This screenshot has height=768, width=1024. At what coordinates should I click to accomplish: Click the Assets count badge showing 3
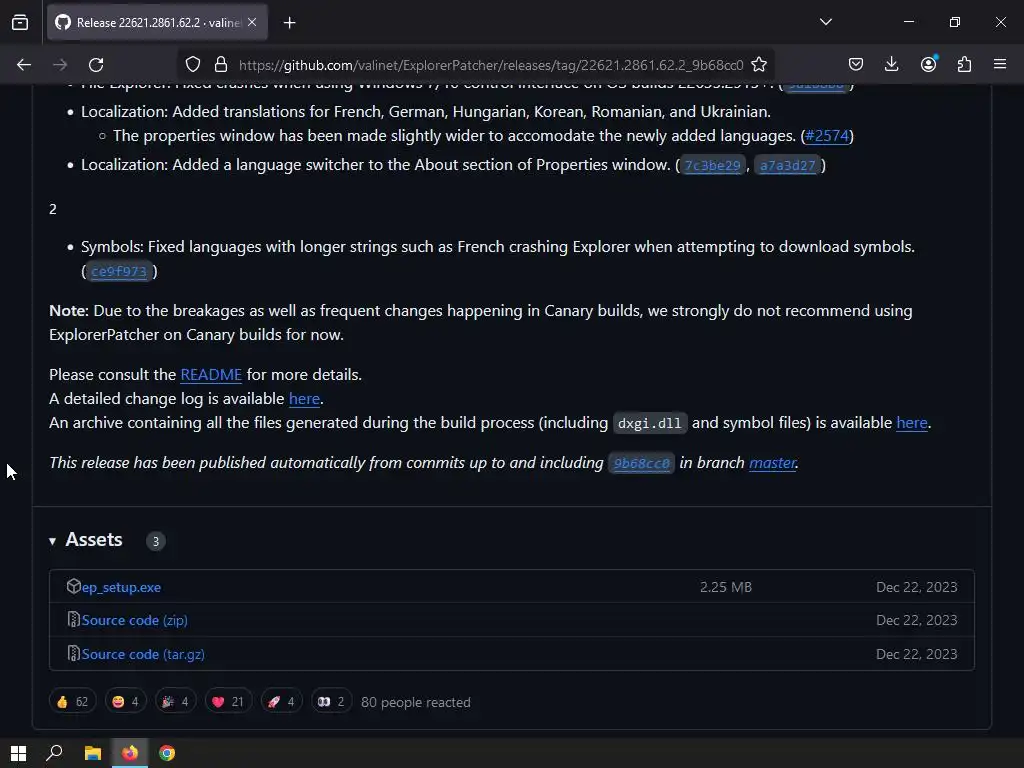click(x=155, y=541)
